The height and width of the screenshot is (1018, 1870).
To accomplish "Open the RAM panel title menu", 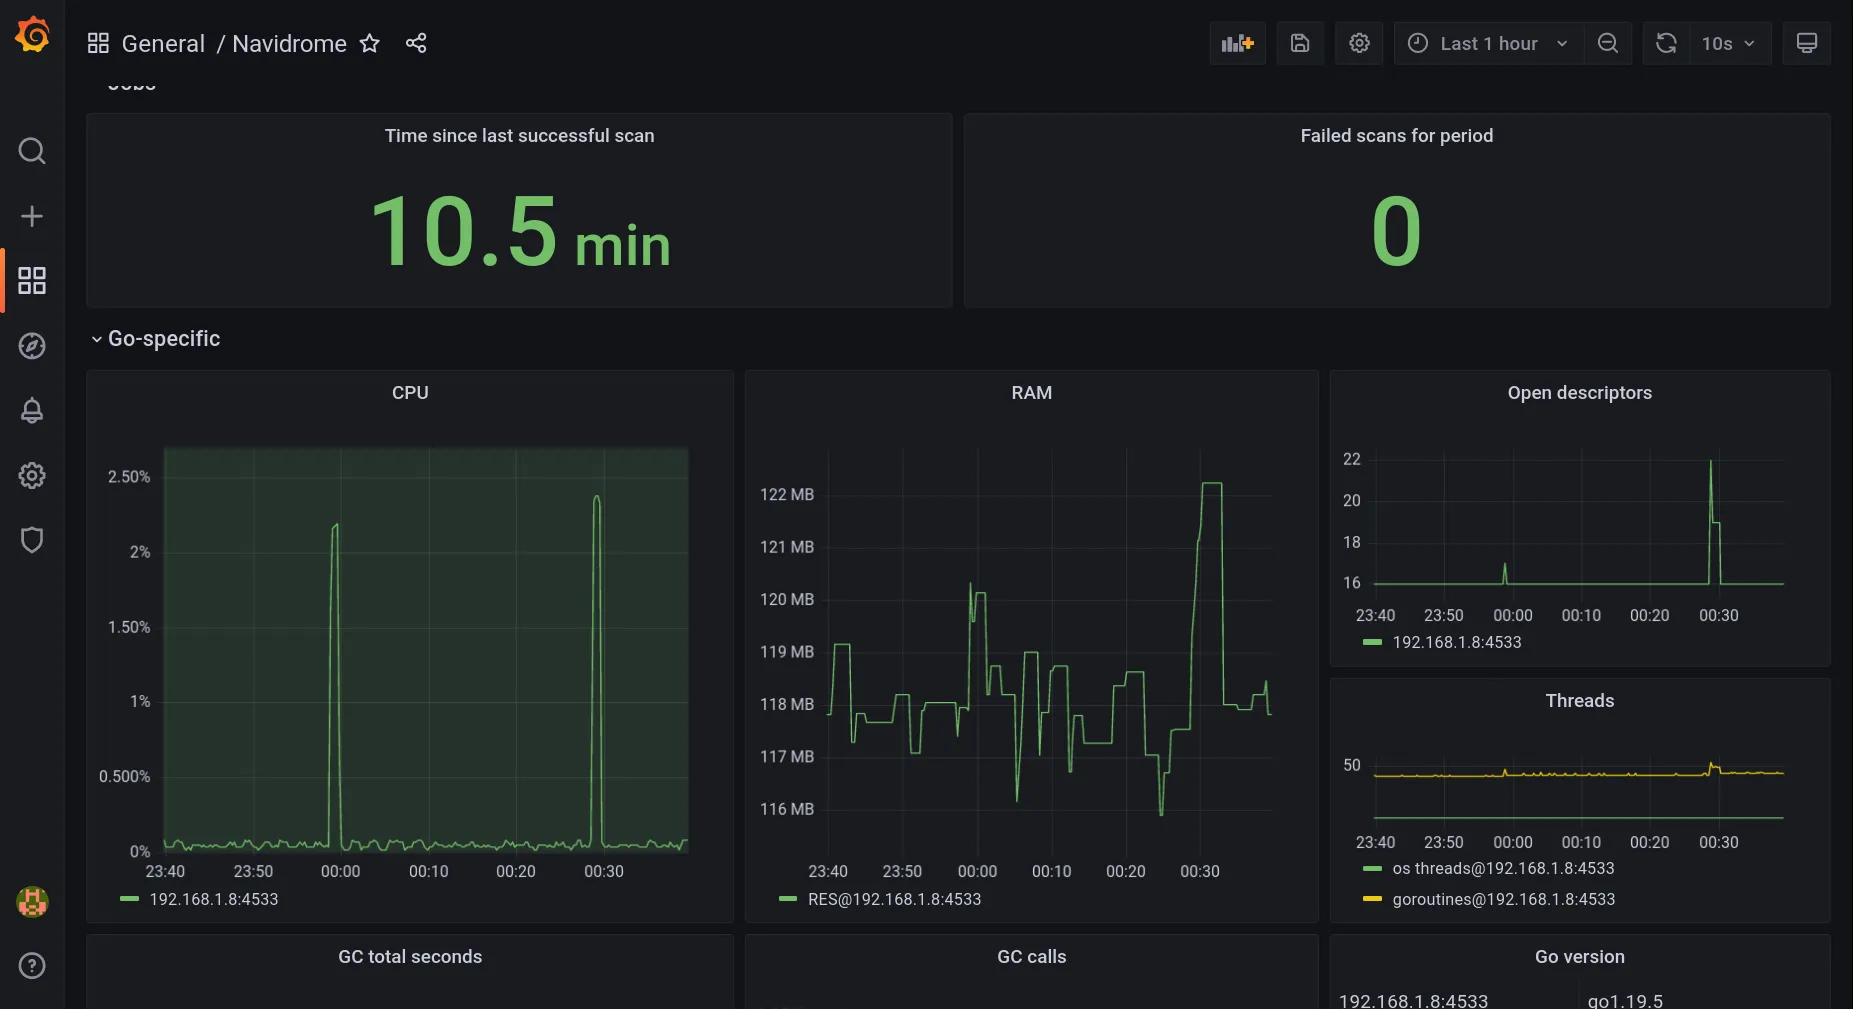I will [1031, 393].
